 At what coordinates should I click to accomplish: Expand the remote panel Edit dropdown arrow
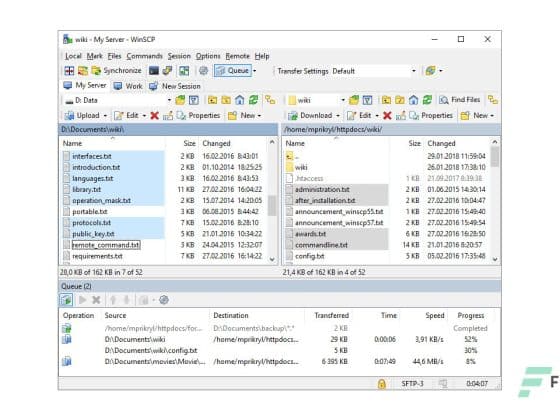click(x=377, y=116)
